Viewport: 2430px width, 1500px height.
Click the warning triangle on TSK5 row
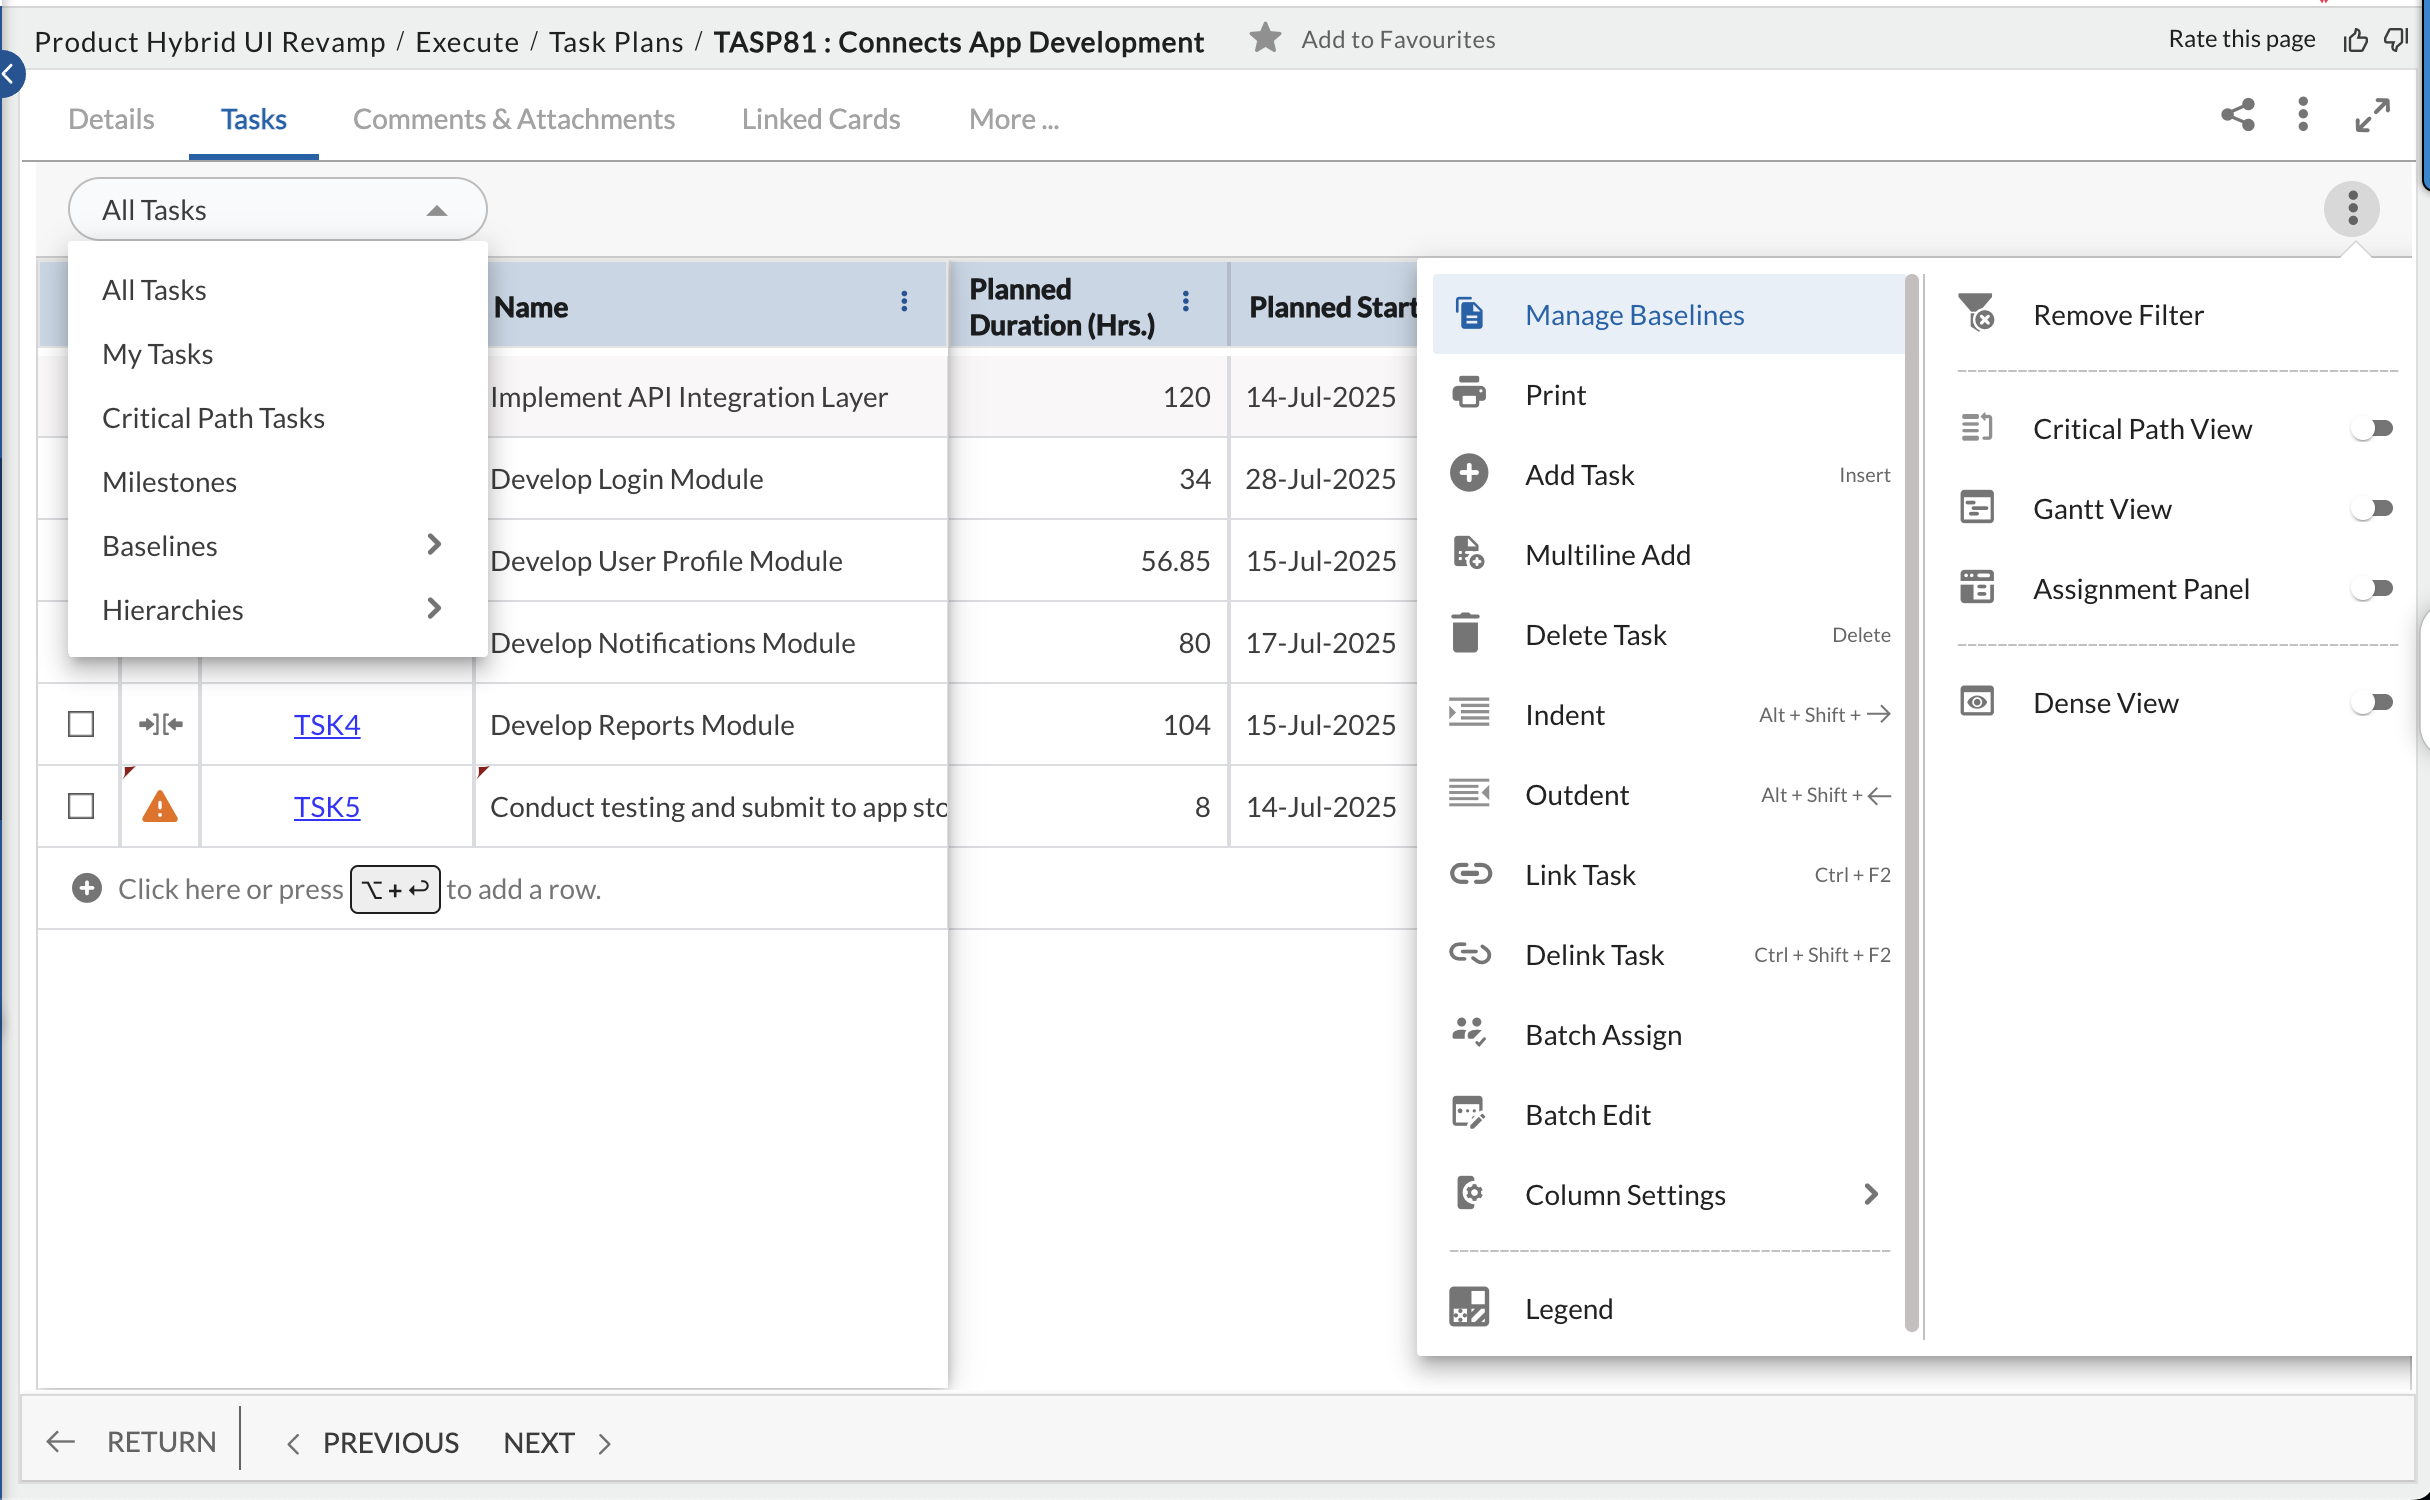point(160,806)
